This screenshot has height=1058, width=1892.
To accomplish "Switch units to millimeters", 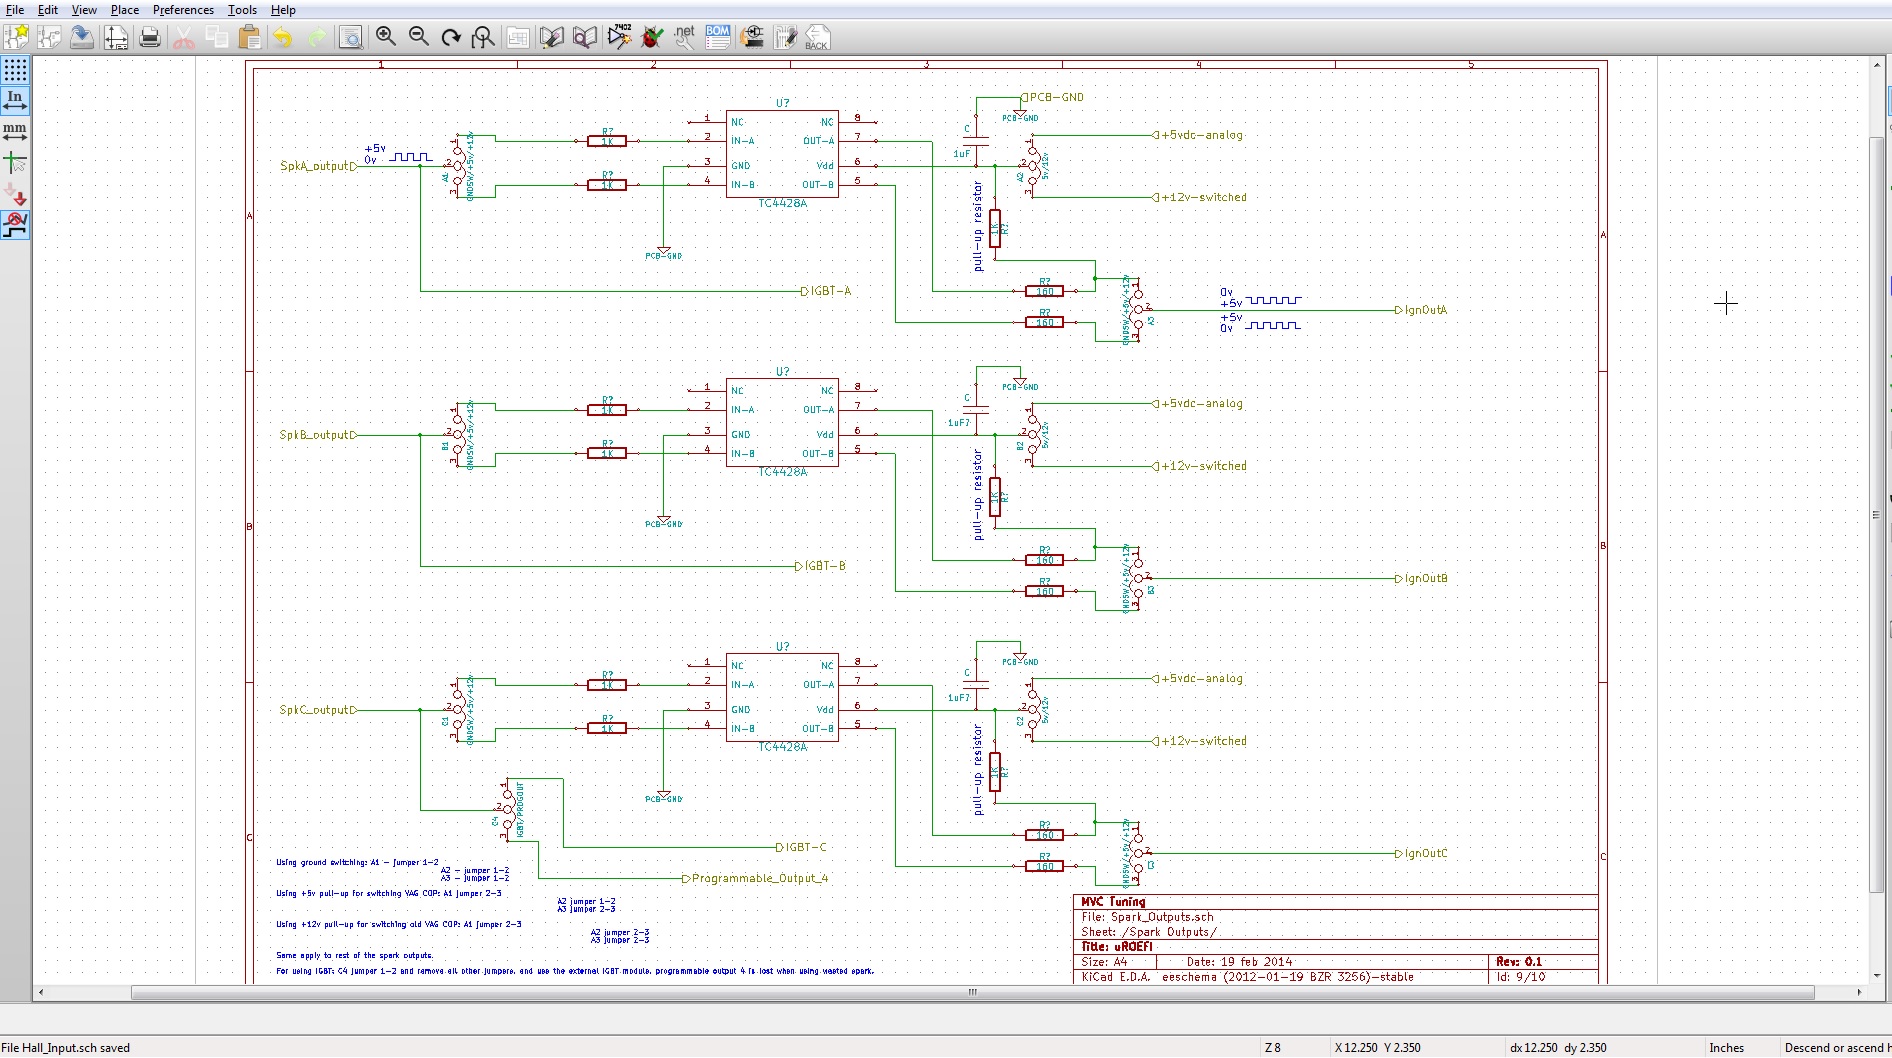I will click(x=15, y=132).
